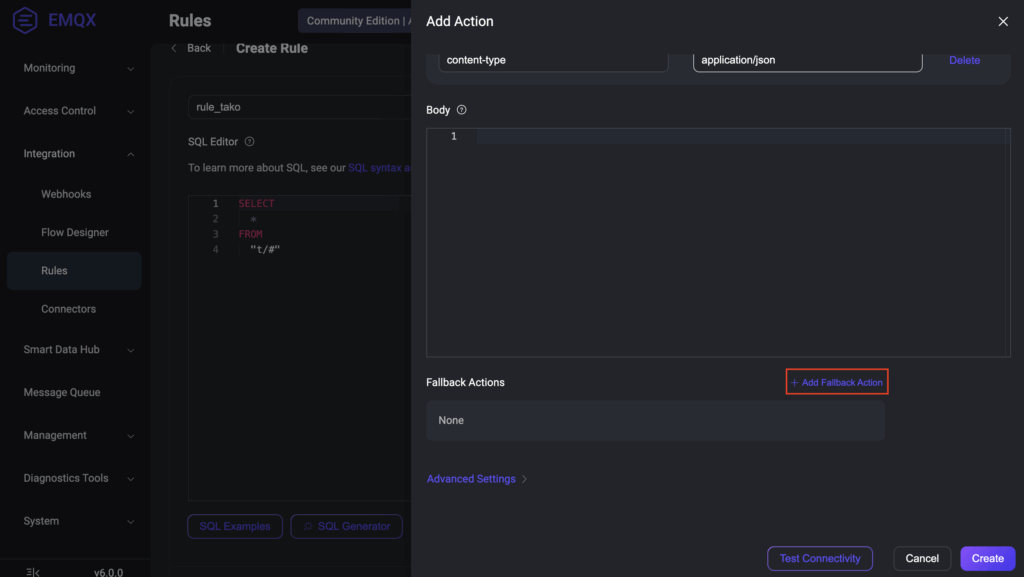Click the SQL Editor help icon
Image resolution: width=1024 pixels, height=577 pixels.
tap(249, 142)
